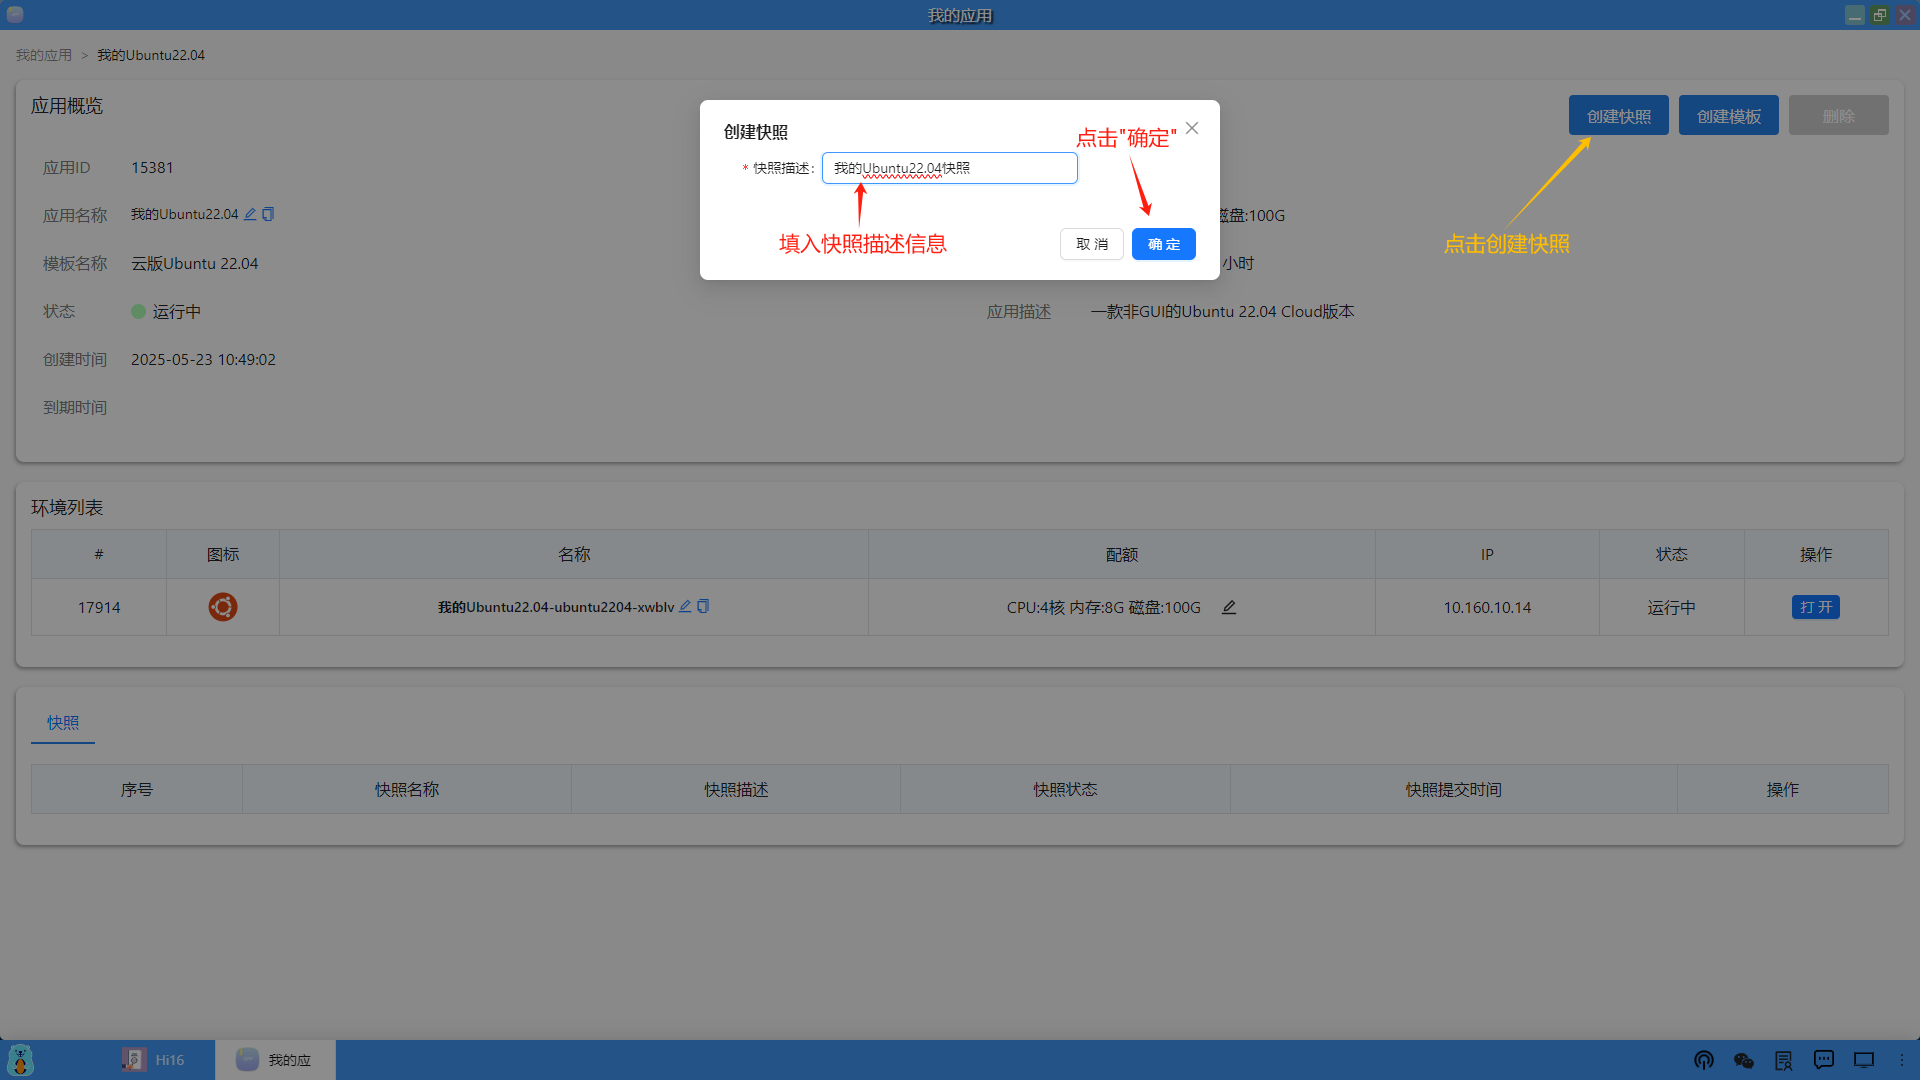Click 打开 in the environment row
The height and width of the screenshot is (1080, 1920).
tap(1816, 607)
